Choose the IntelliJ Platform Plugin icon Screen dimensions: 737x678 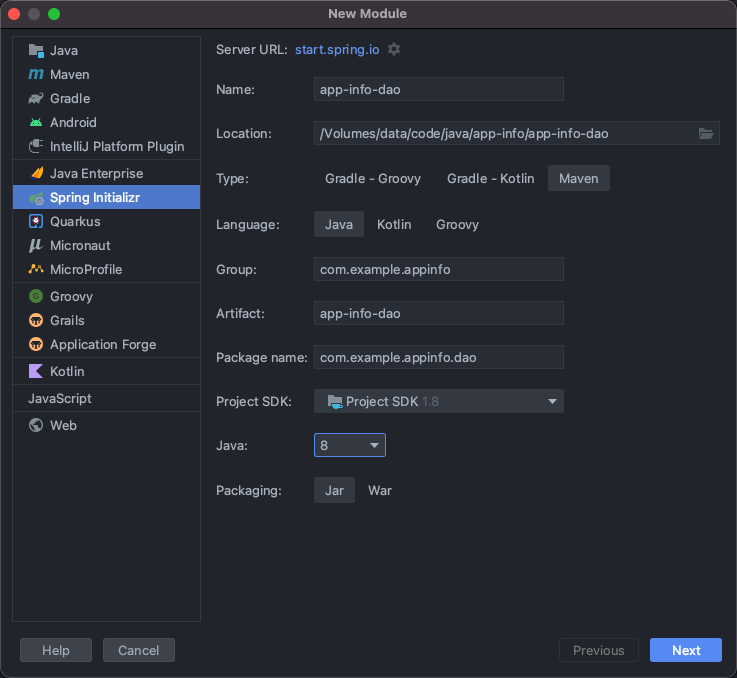pos(36,146)
